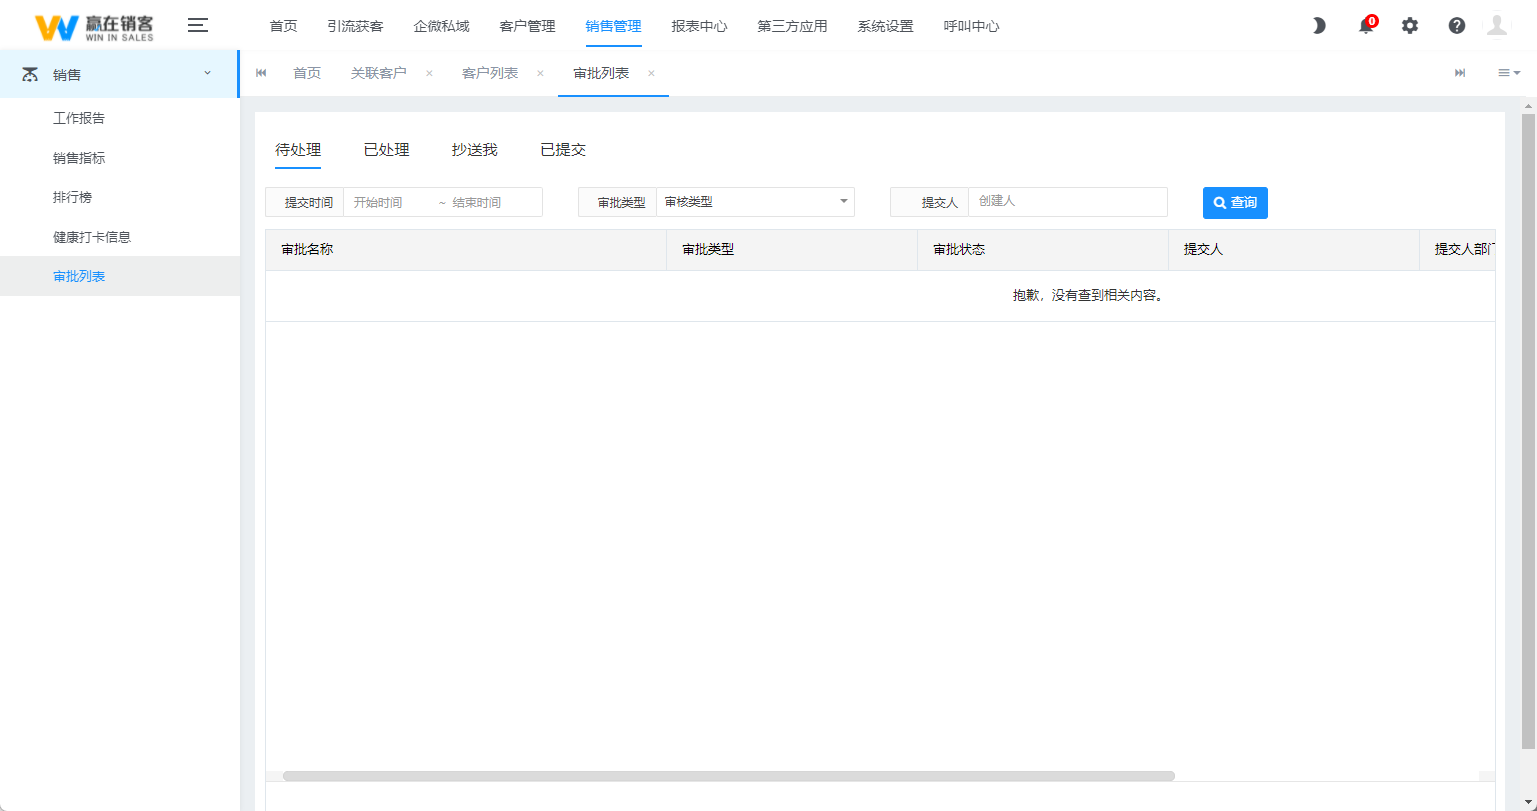Show the 已提交 approvals tab
The width and height of the screenshot is (1537, 811).
coord(563,150)
